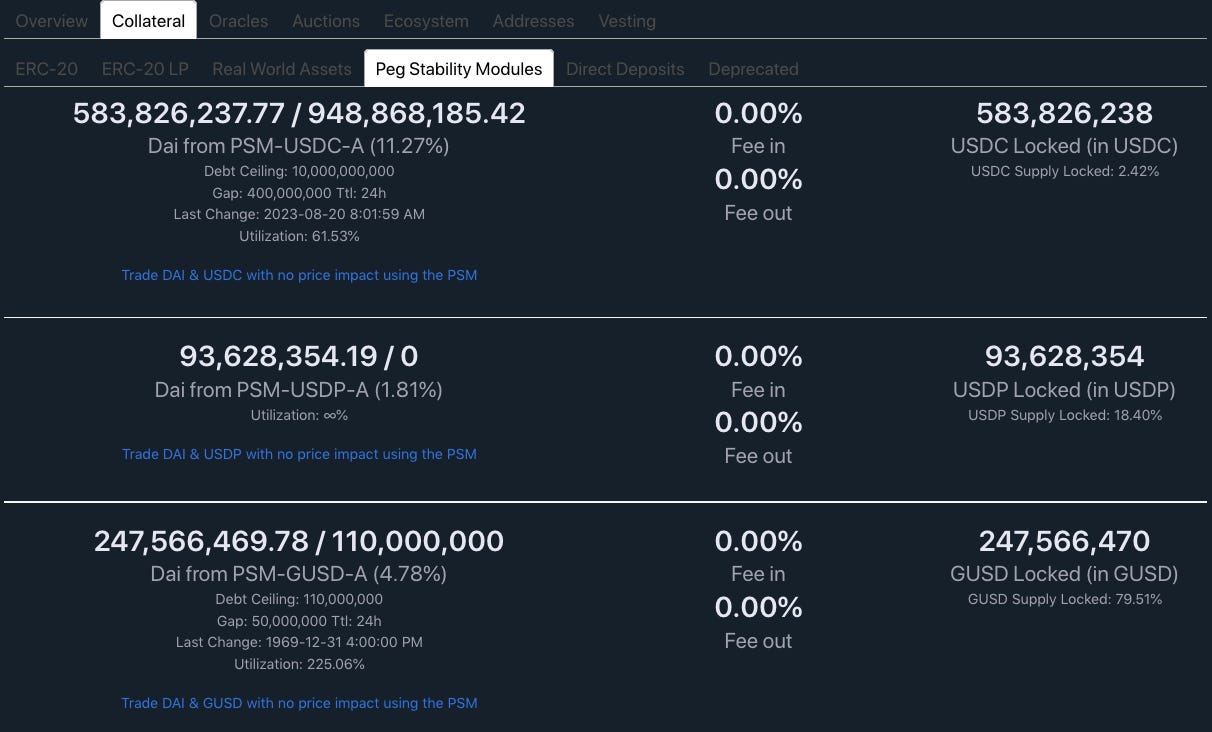Follow the Trade DAI & GUSD PSM link
1212x732 pixels.
pos(299,703)
